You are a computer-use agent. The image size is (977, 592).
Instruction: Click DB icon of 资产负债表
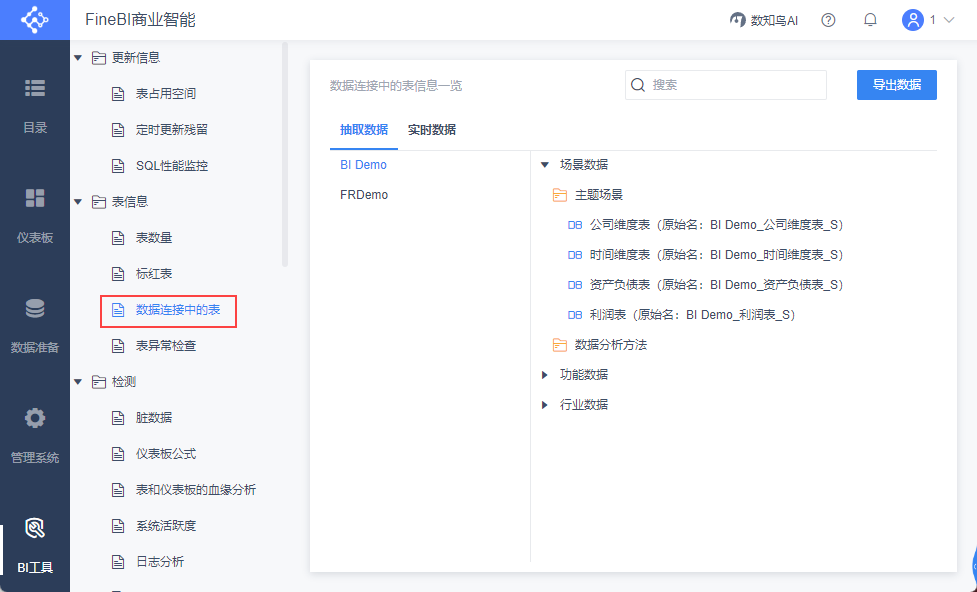574,285
